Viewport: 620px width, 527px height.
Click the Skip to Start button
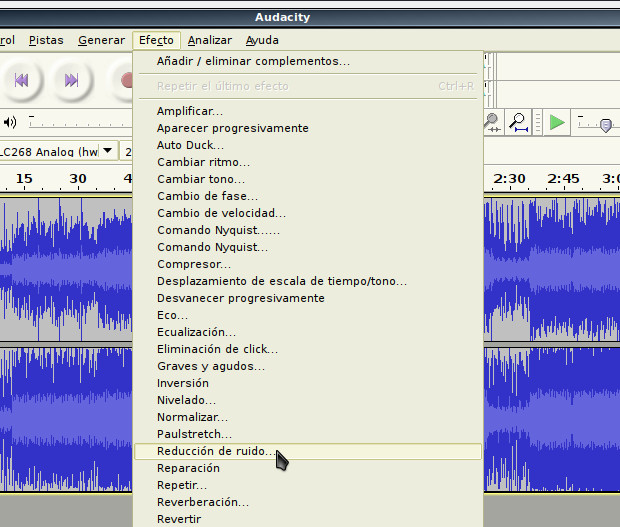pos(21,80)
